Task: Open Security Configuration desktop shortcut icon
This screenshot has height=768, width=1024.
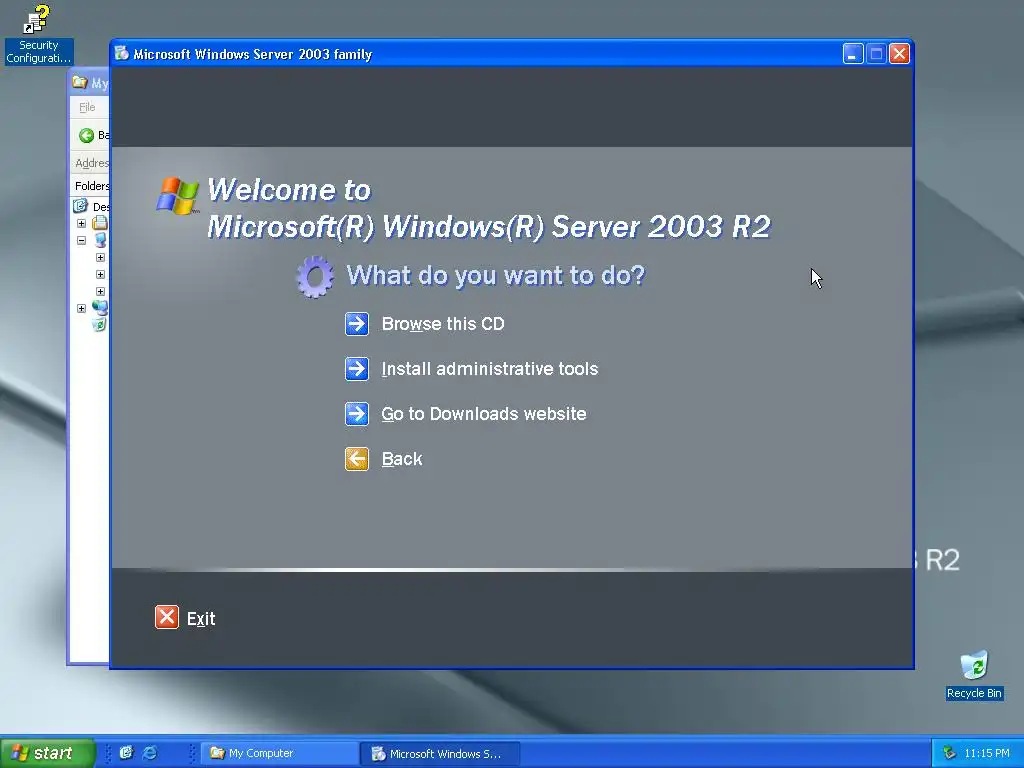Action: point(36,20)
